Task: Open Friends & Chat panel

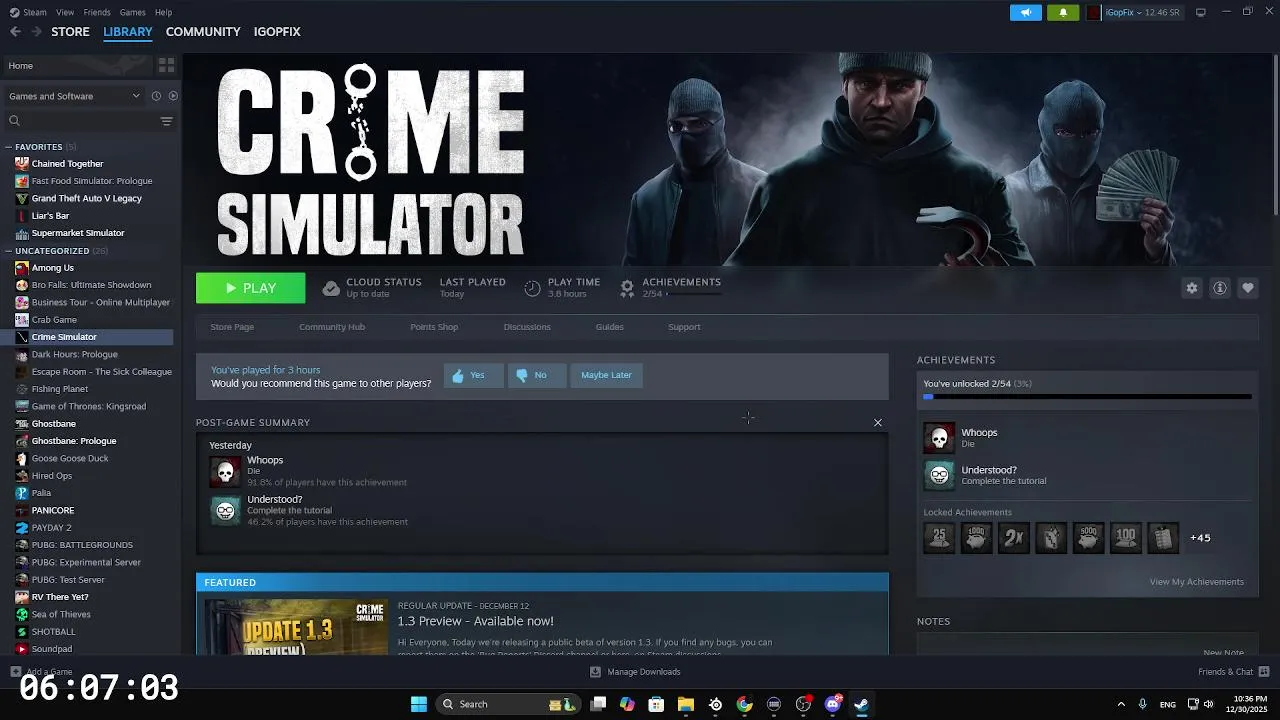Action: (1233, 672)
